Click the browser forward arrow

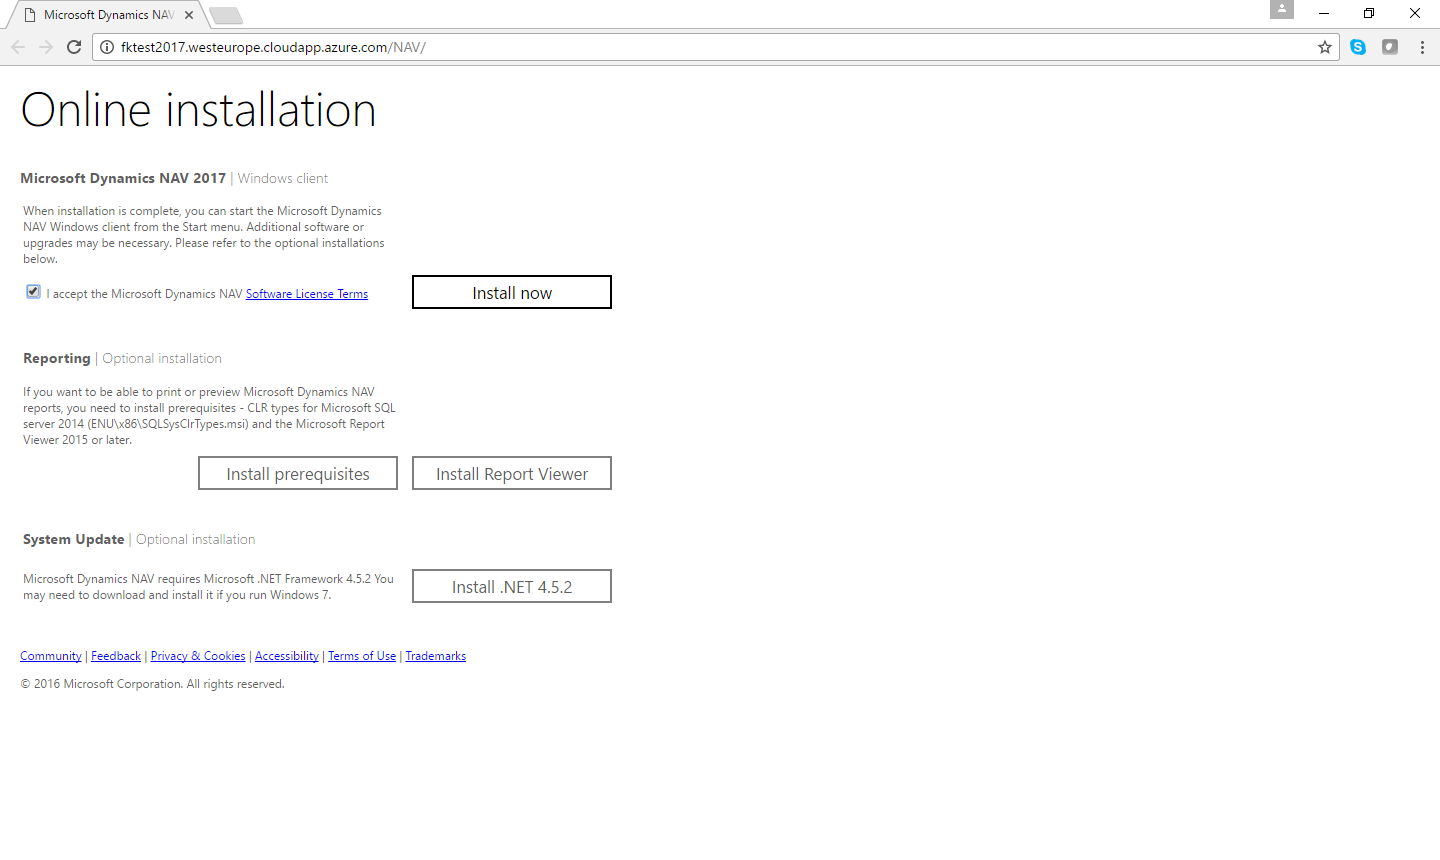coord(46,47)
